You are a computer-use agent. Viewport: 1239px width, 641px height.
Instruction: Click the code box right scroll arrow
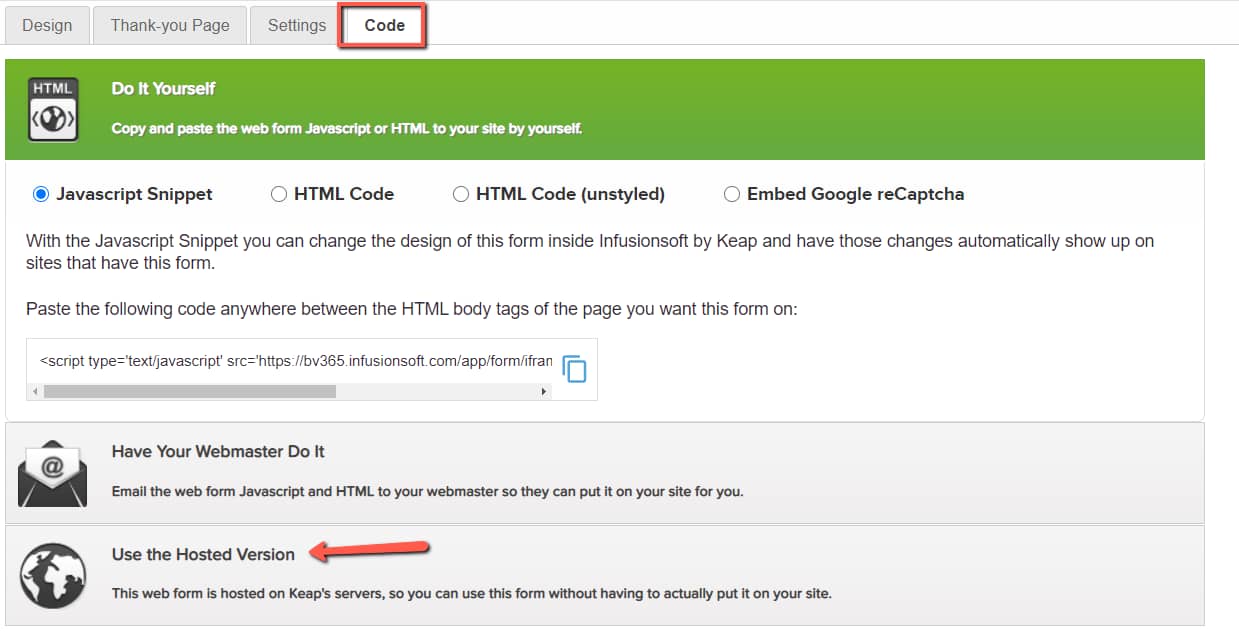coord(544,392)
